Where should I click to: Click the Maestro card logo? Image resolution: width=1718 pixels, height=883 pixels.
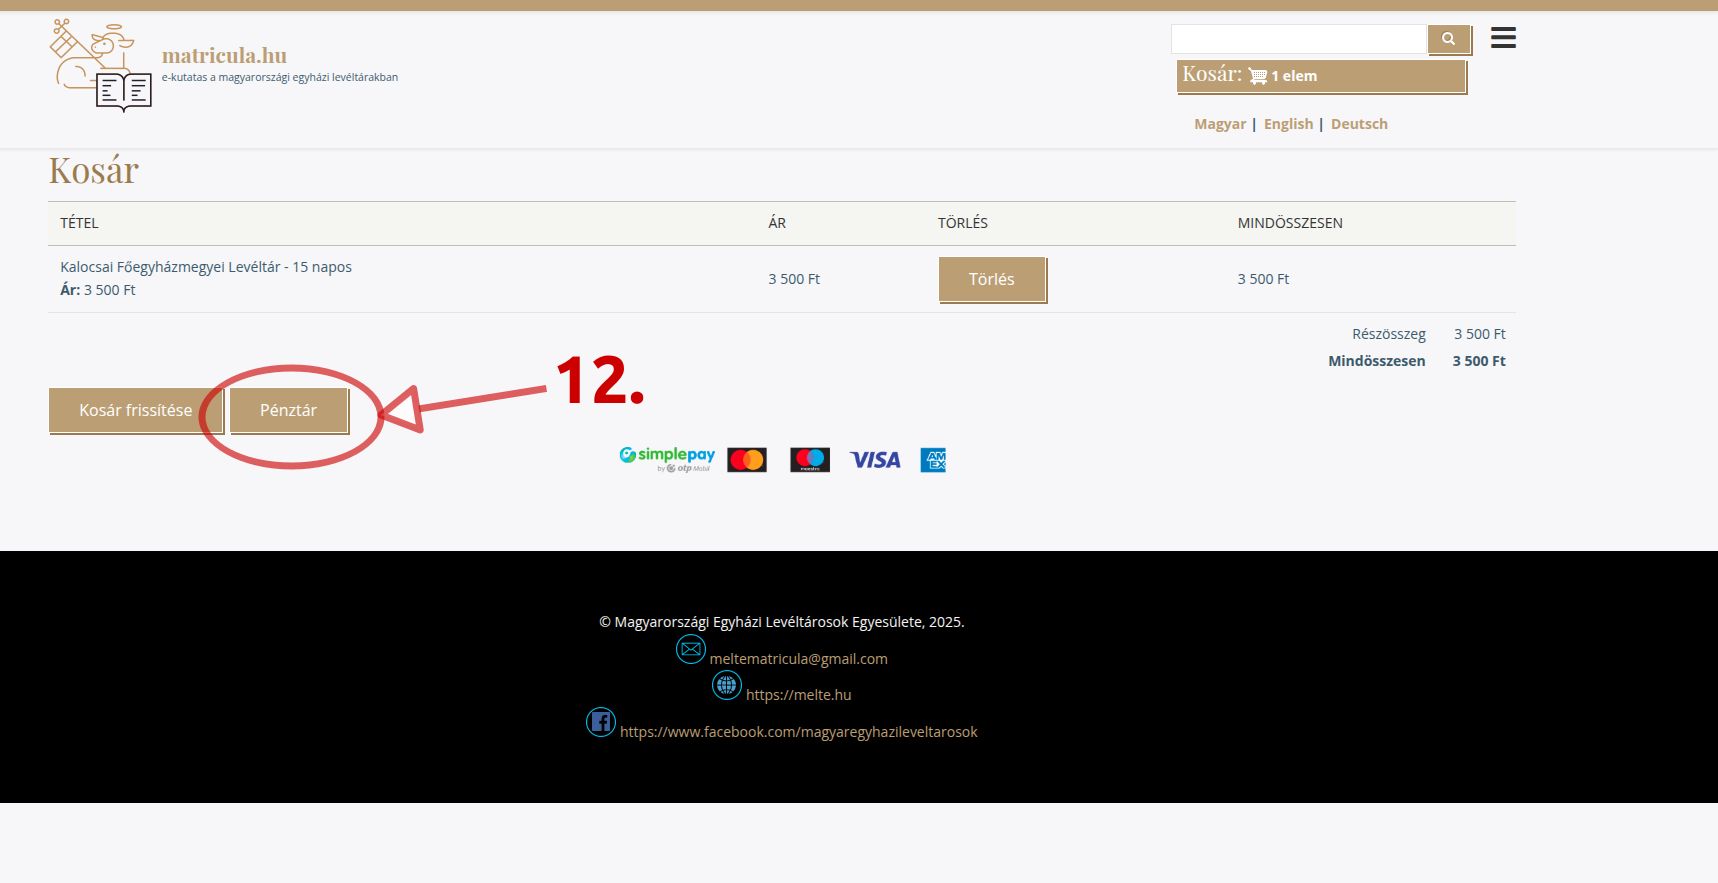tap(809, 460)
